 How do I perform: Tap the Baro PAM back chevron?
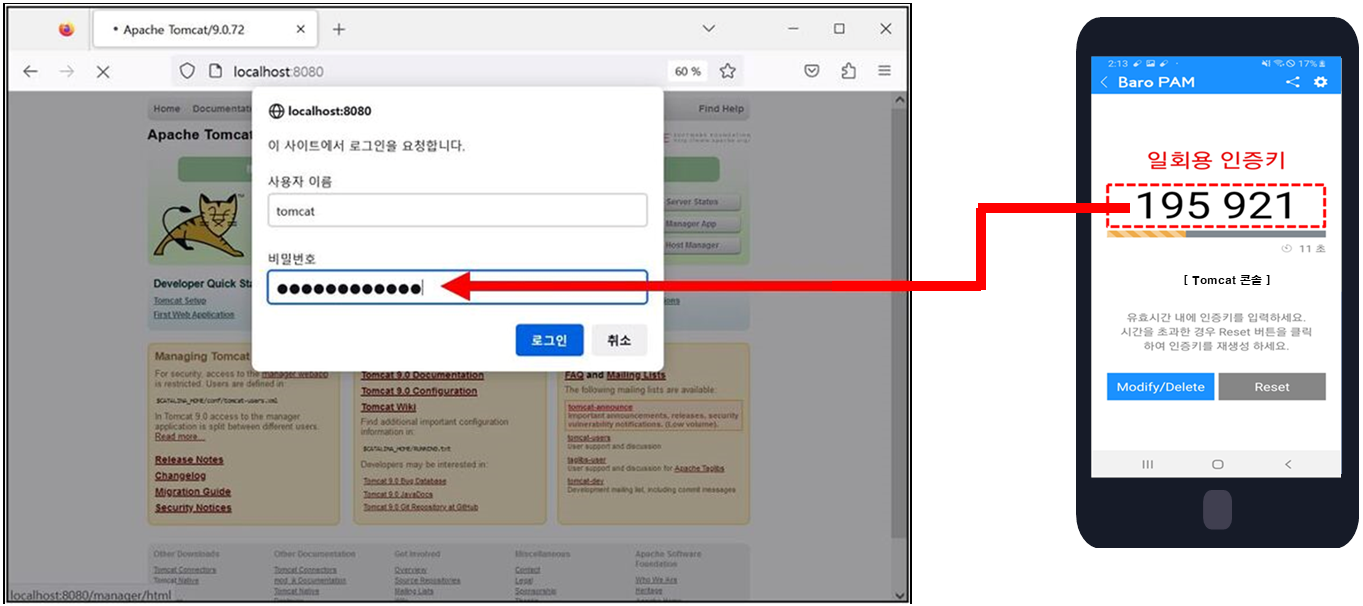point(1104,83)
